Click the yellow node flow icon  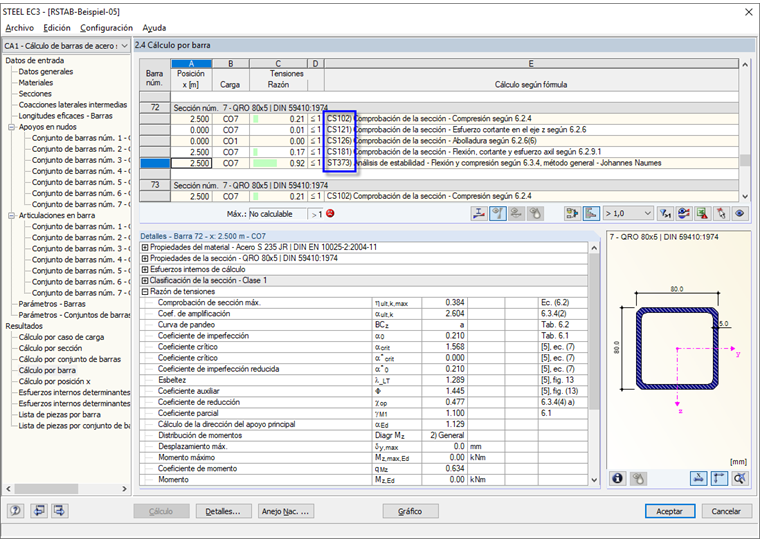click(x=572, y=213)
